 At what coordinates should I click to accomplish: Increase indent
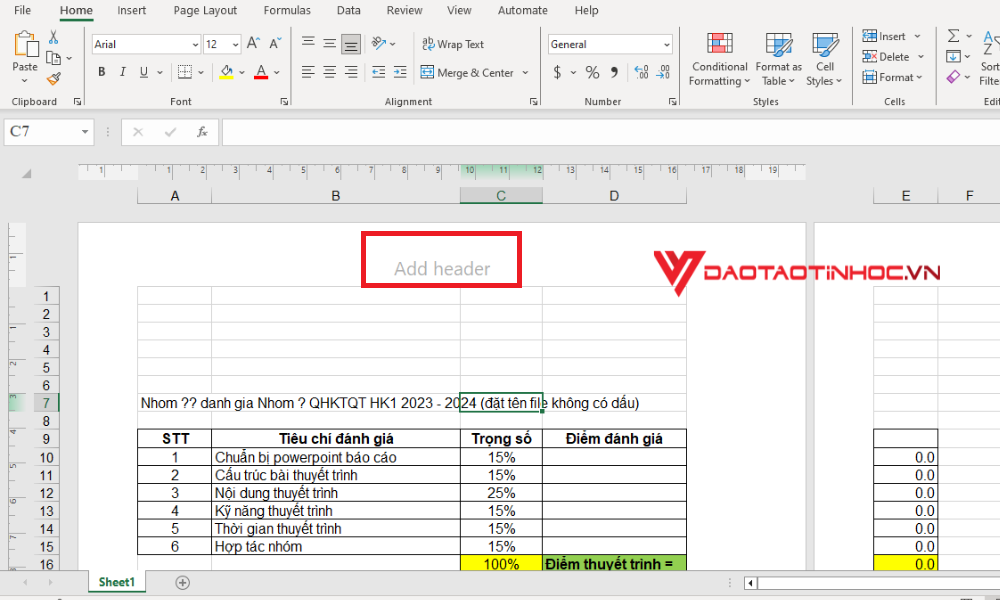(400, 72)
